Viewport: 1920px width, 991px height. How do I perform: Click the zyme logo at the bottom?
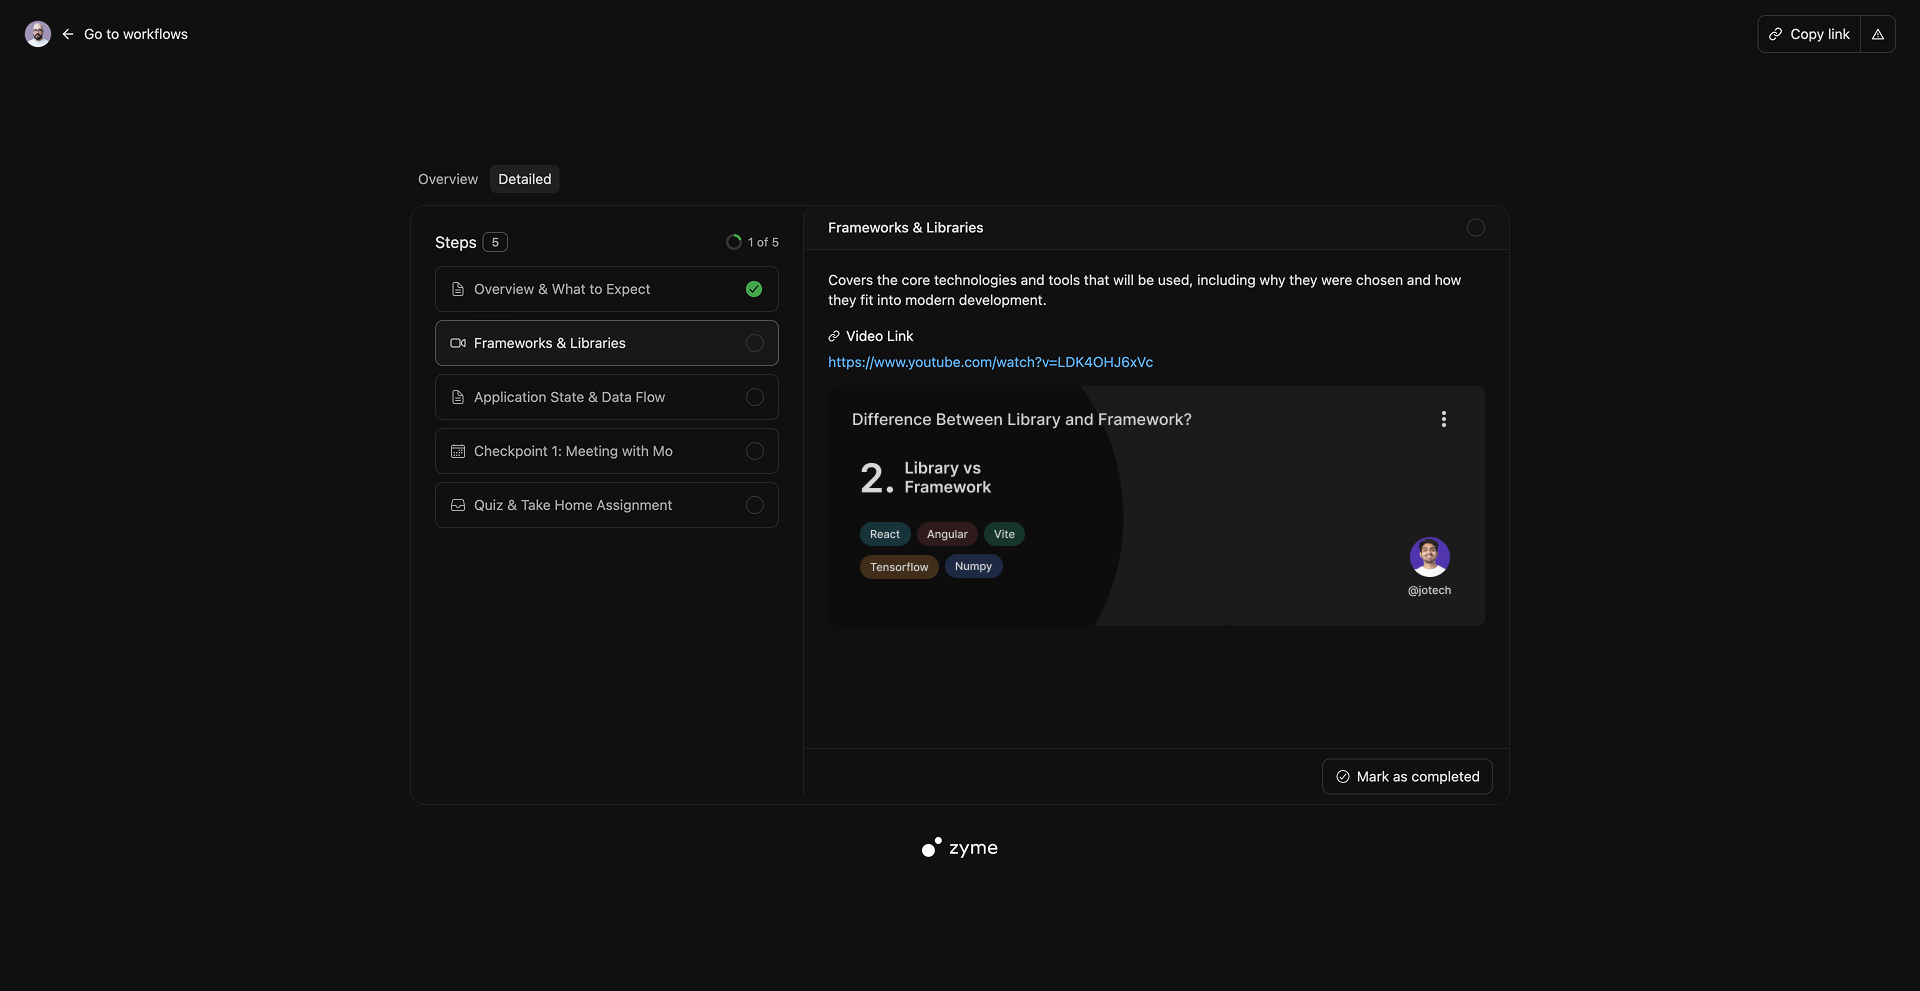pos(959,848)
